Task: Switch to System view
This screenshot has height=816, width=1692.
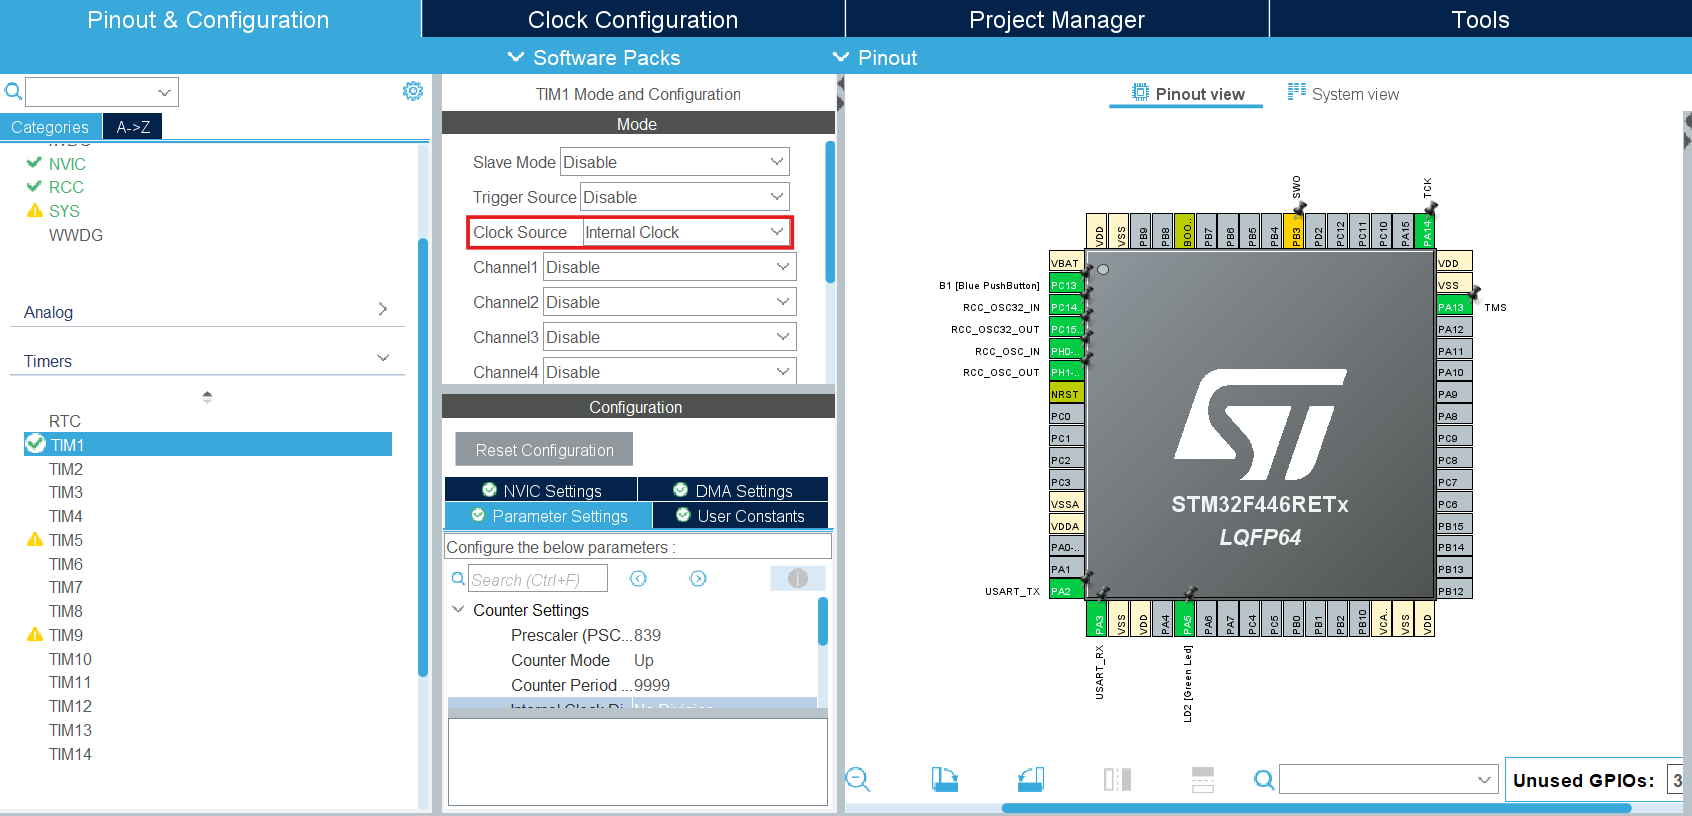Action: pyautogui.click(x=1343, y=94)
